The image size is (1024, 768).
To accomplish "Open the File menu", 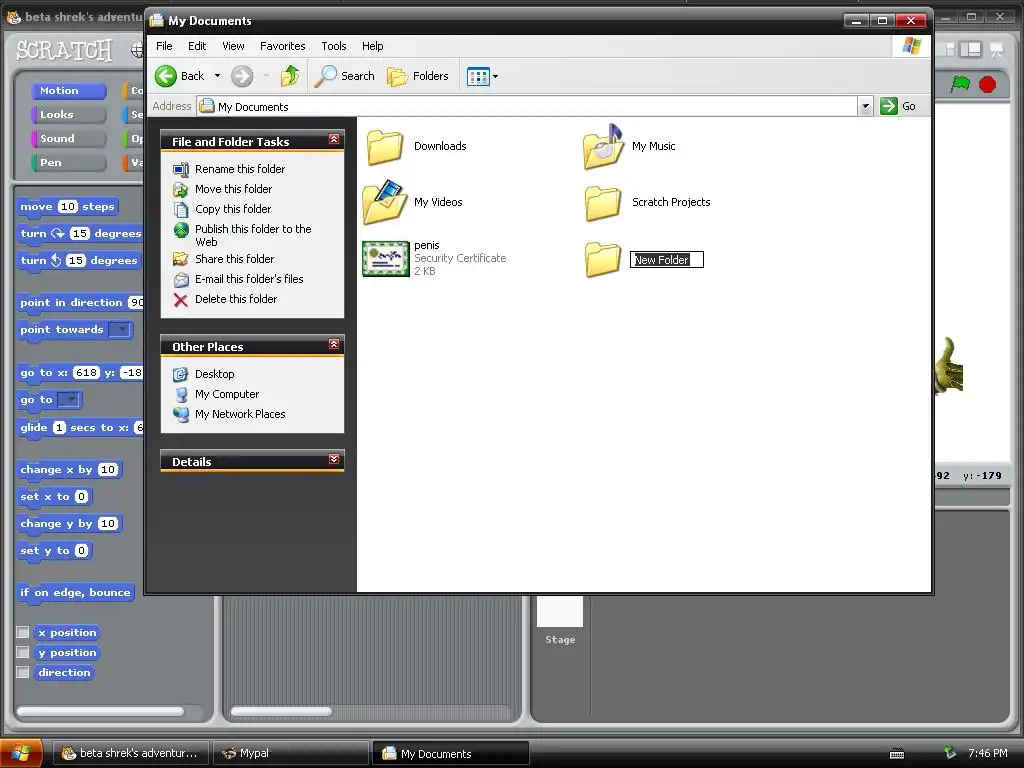I will [x=164, y=46].
